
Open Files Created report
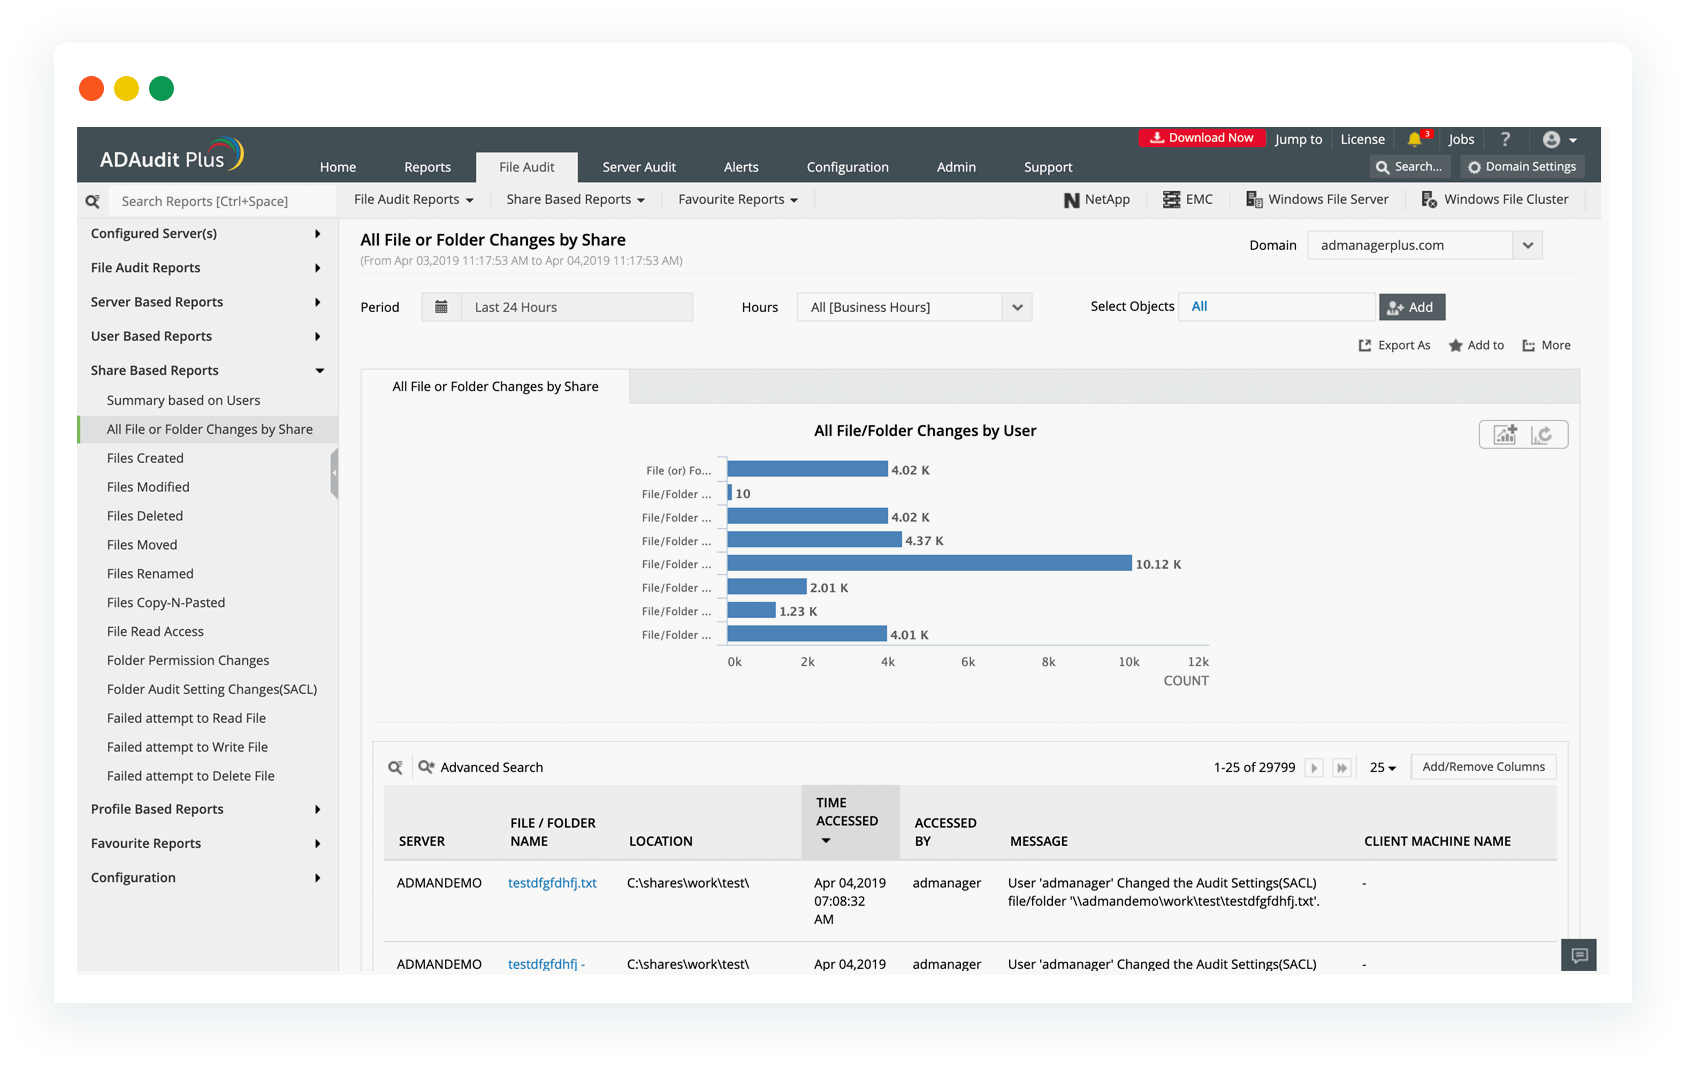tap(145, 458)
